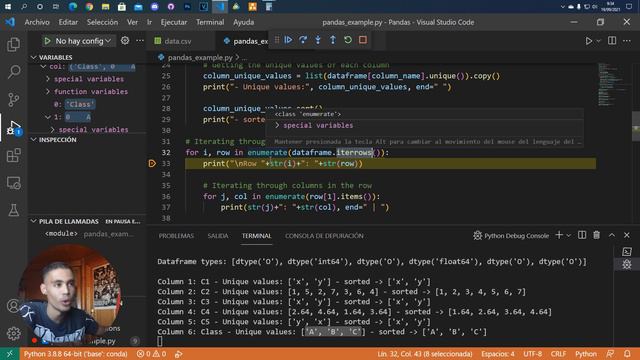This screenshot has height=360, width=640.
Task: Open the Terminal menu
Action: 210,22
